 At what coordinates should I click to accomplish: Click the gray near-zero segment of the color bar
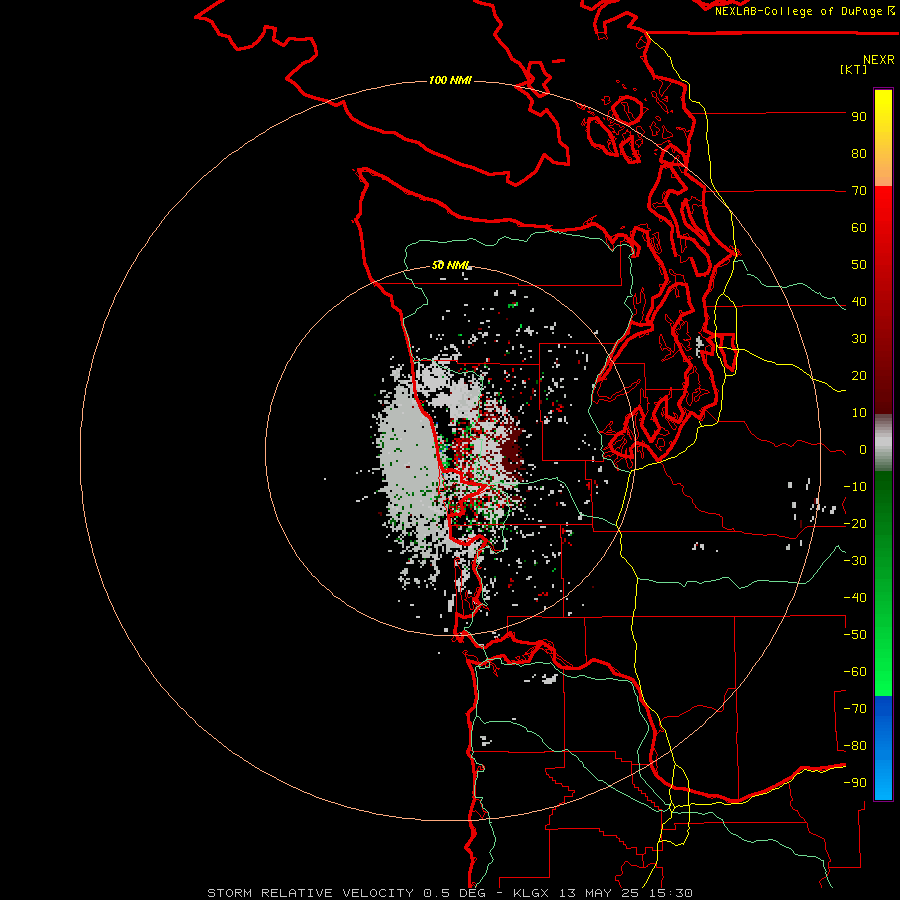(x=883, y=443)
